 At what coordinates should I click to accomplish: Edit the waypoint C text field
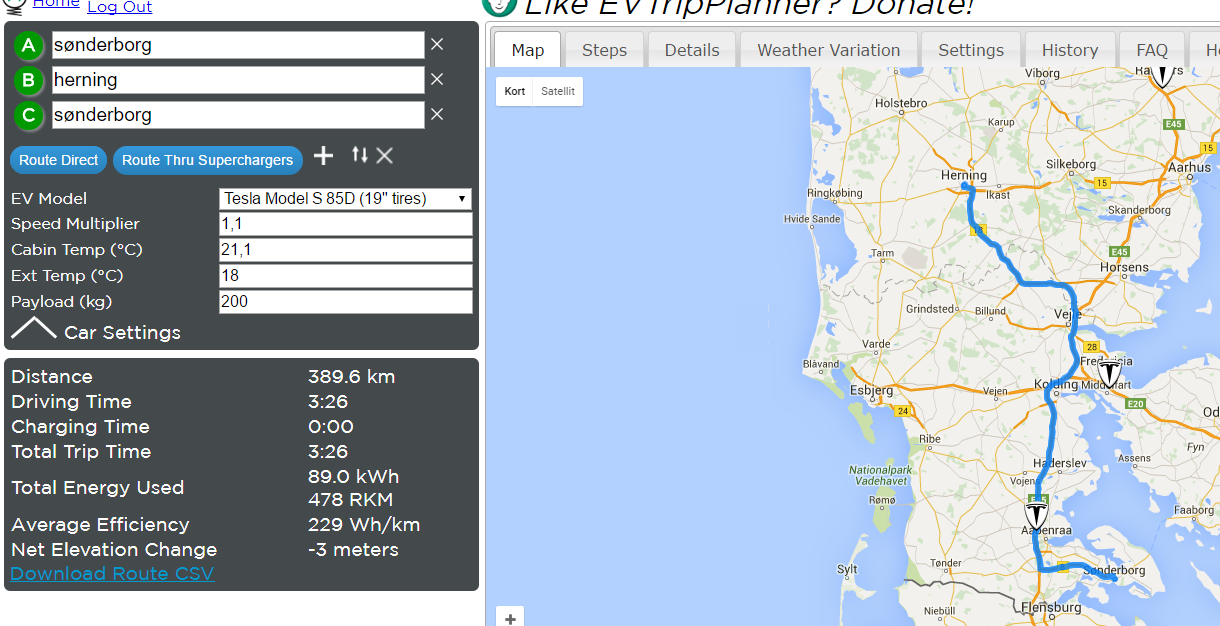tap(238, 115)
